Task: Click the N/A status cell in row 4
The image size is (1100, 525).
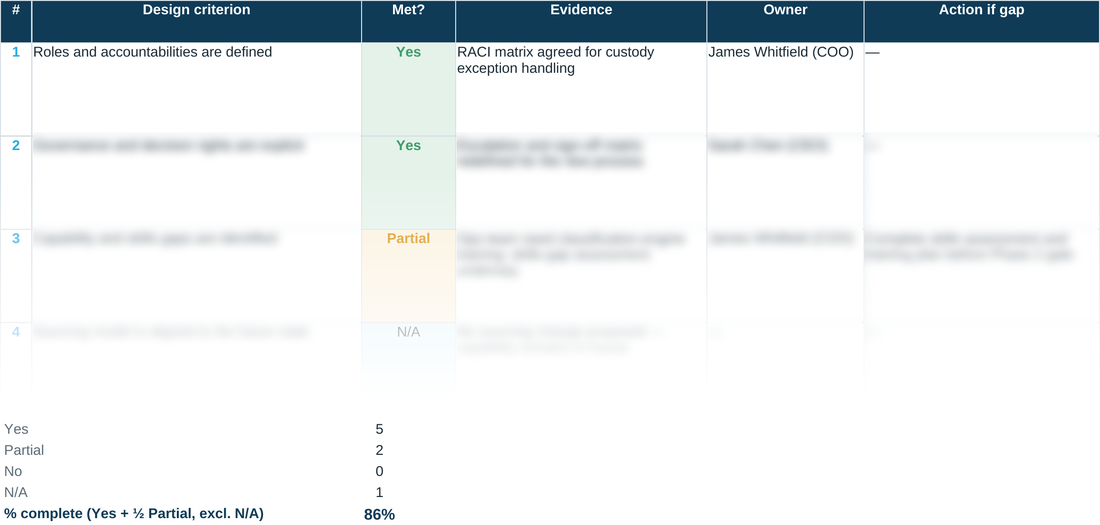Action: coord(408,357)
